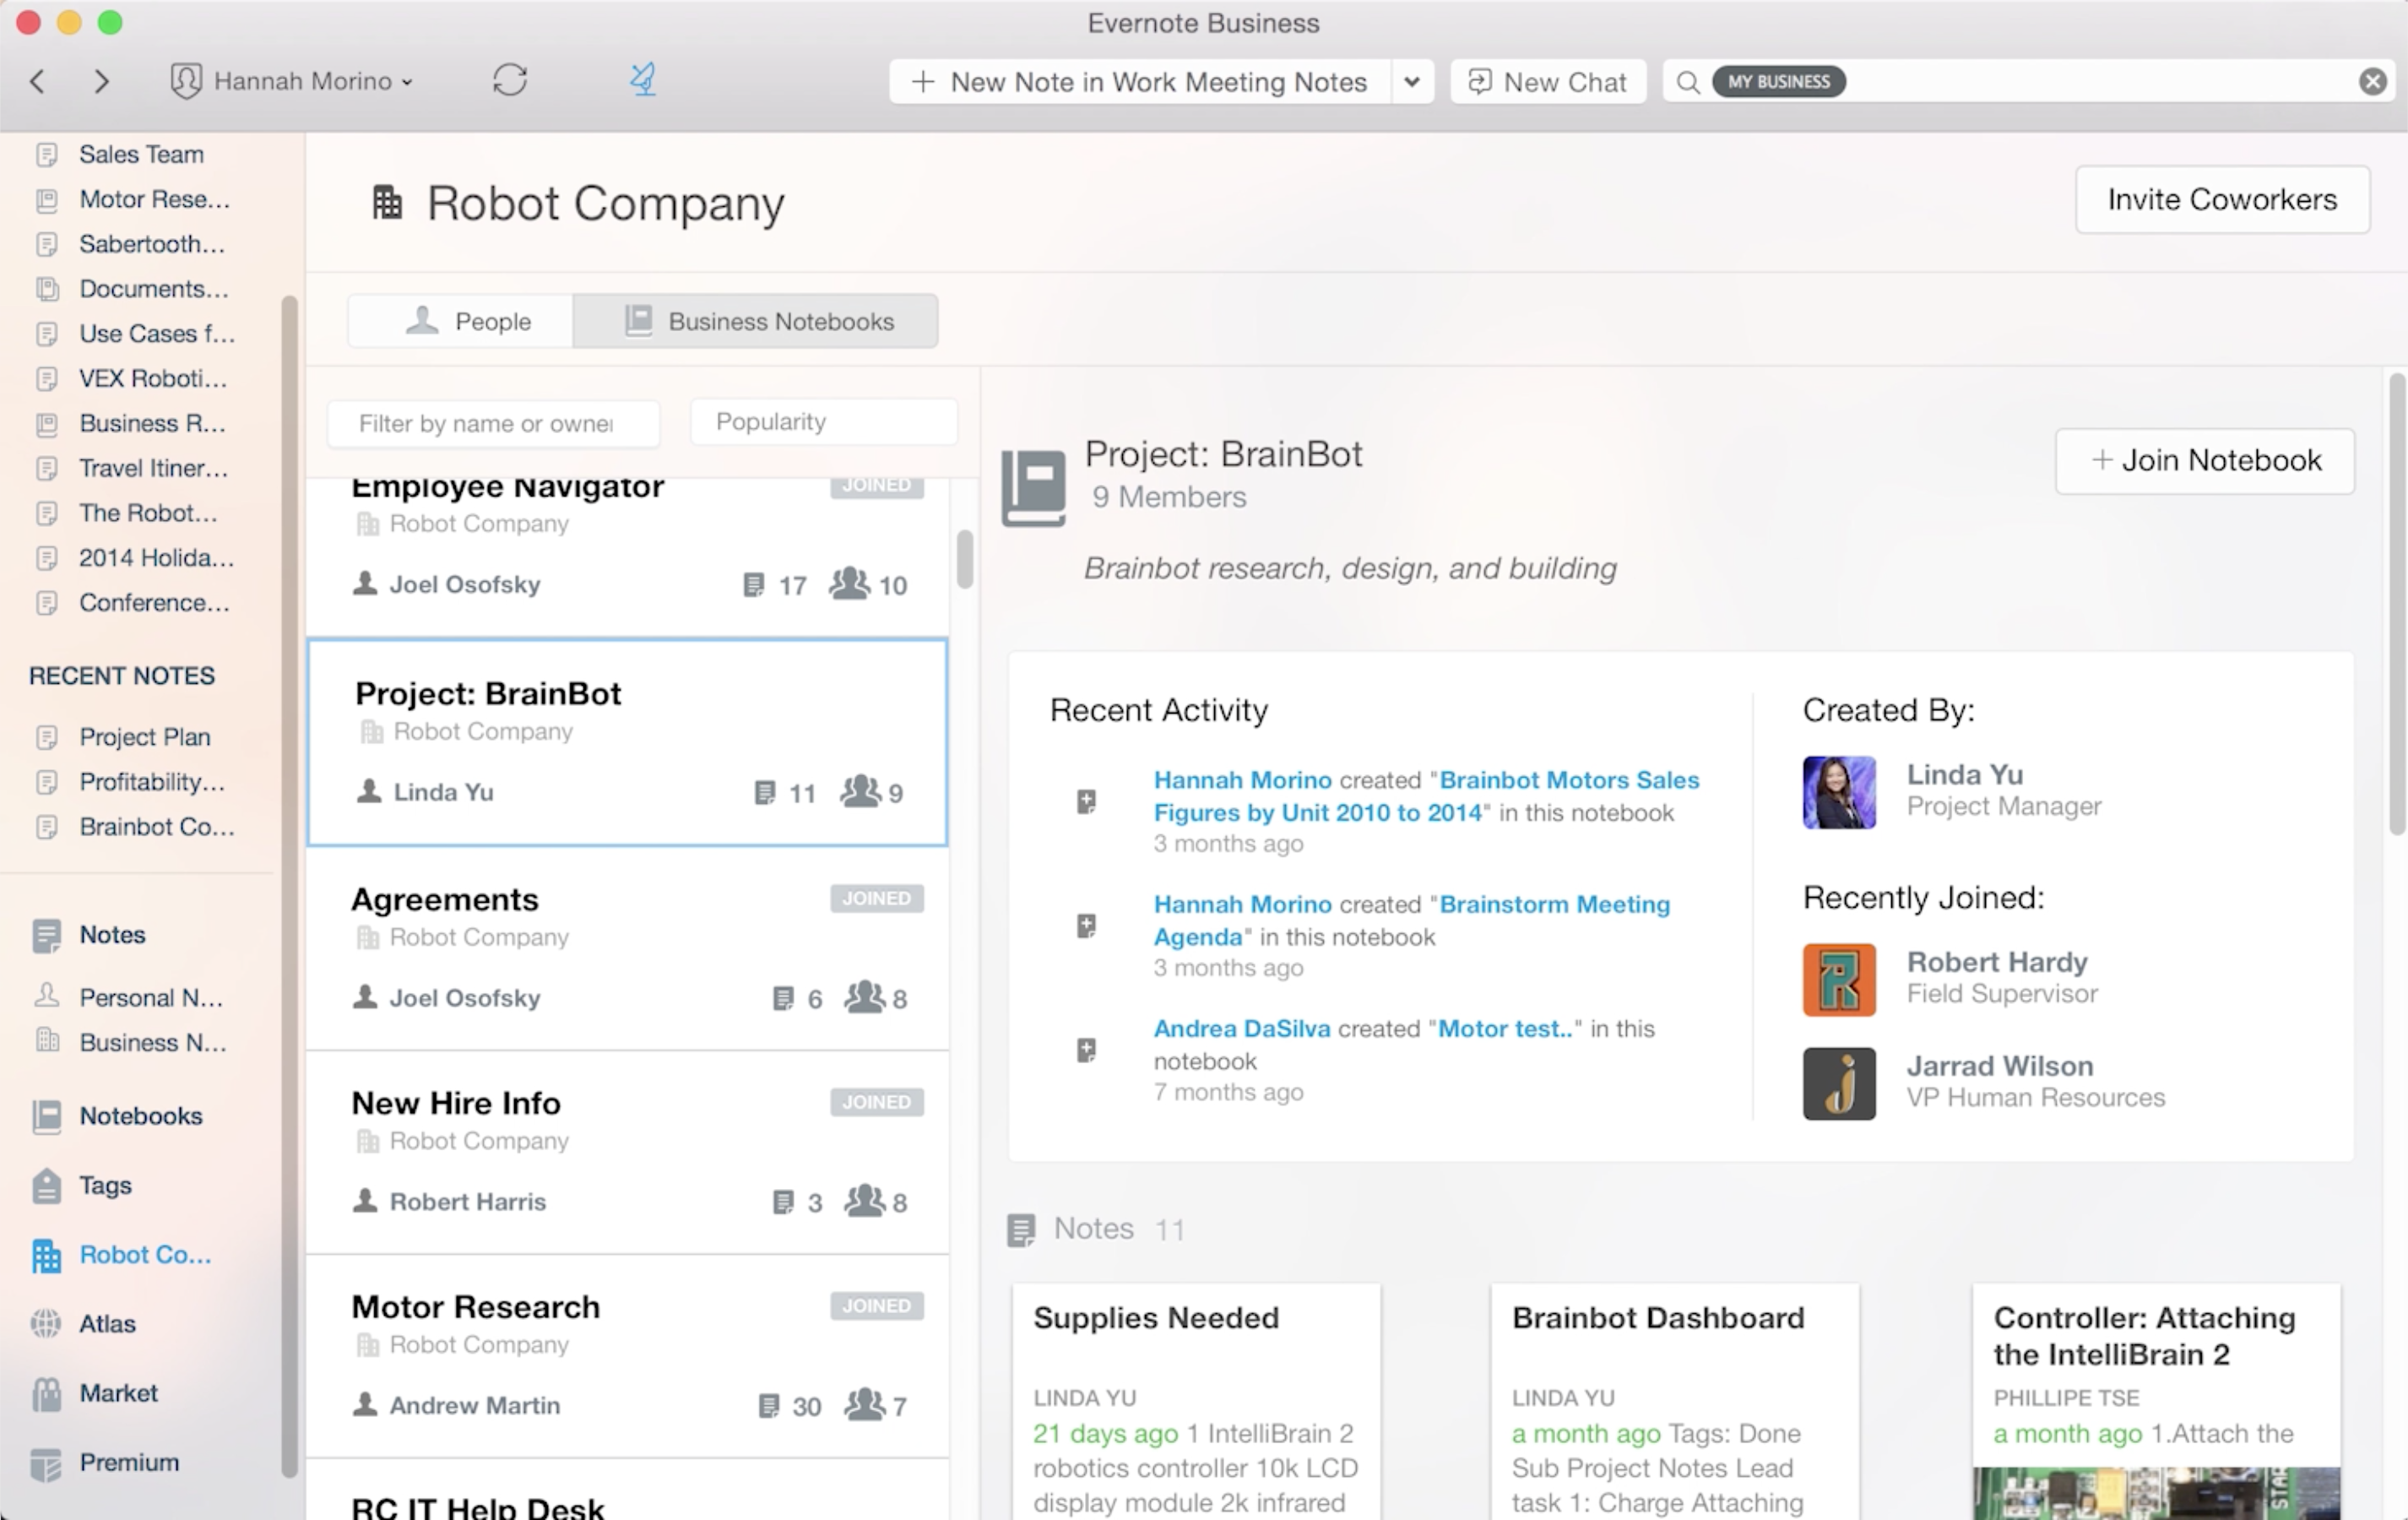The height and width of the screenshot is (1520, 2408).
Task: Click the Premium sidebar icon
Action: point(47,1460)
